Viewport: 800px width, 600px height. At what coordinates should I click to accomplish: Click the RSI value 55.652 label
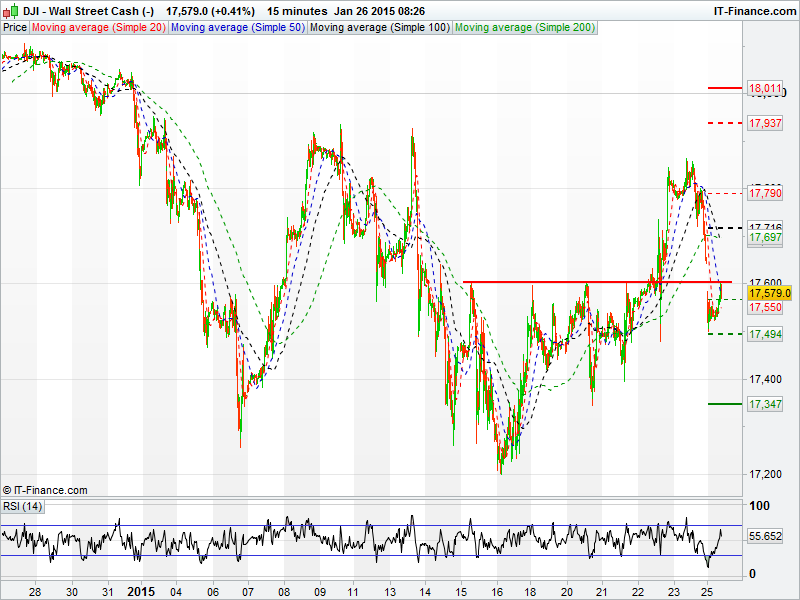tap(767, 537)
